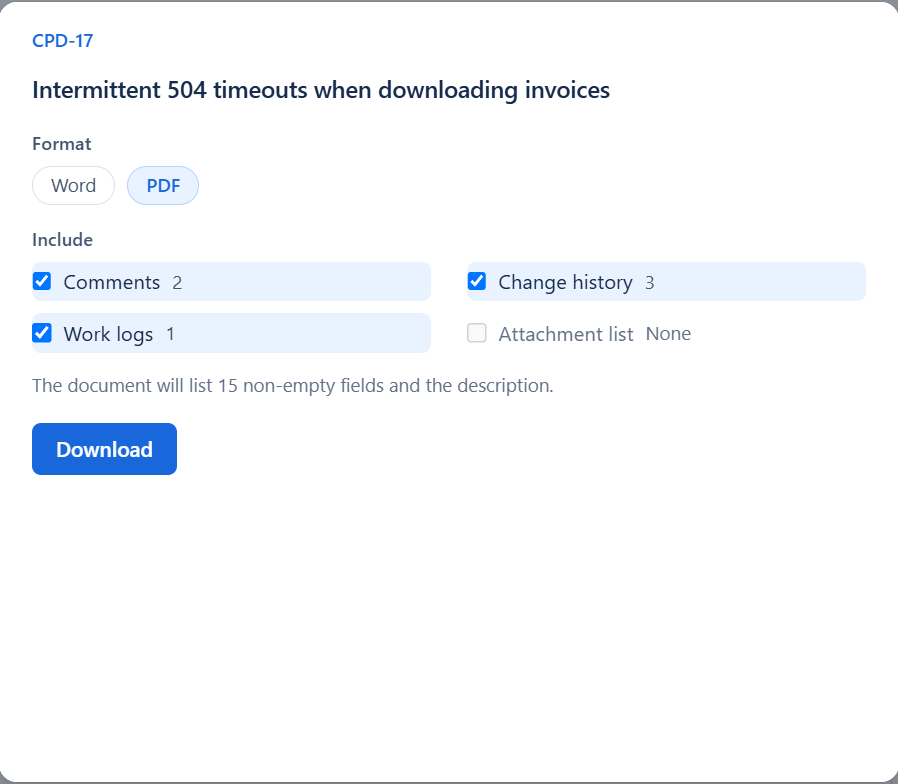Click the 'None' attachment count text
The height and width of the screenshot is (784, 898).
pos(668,333)
